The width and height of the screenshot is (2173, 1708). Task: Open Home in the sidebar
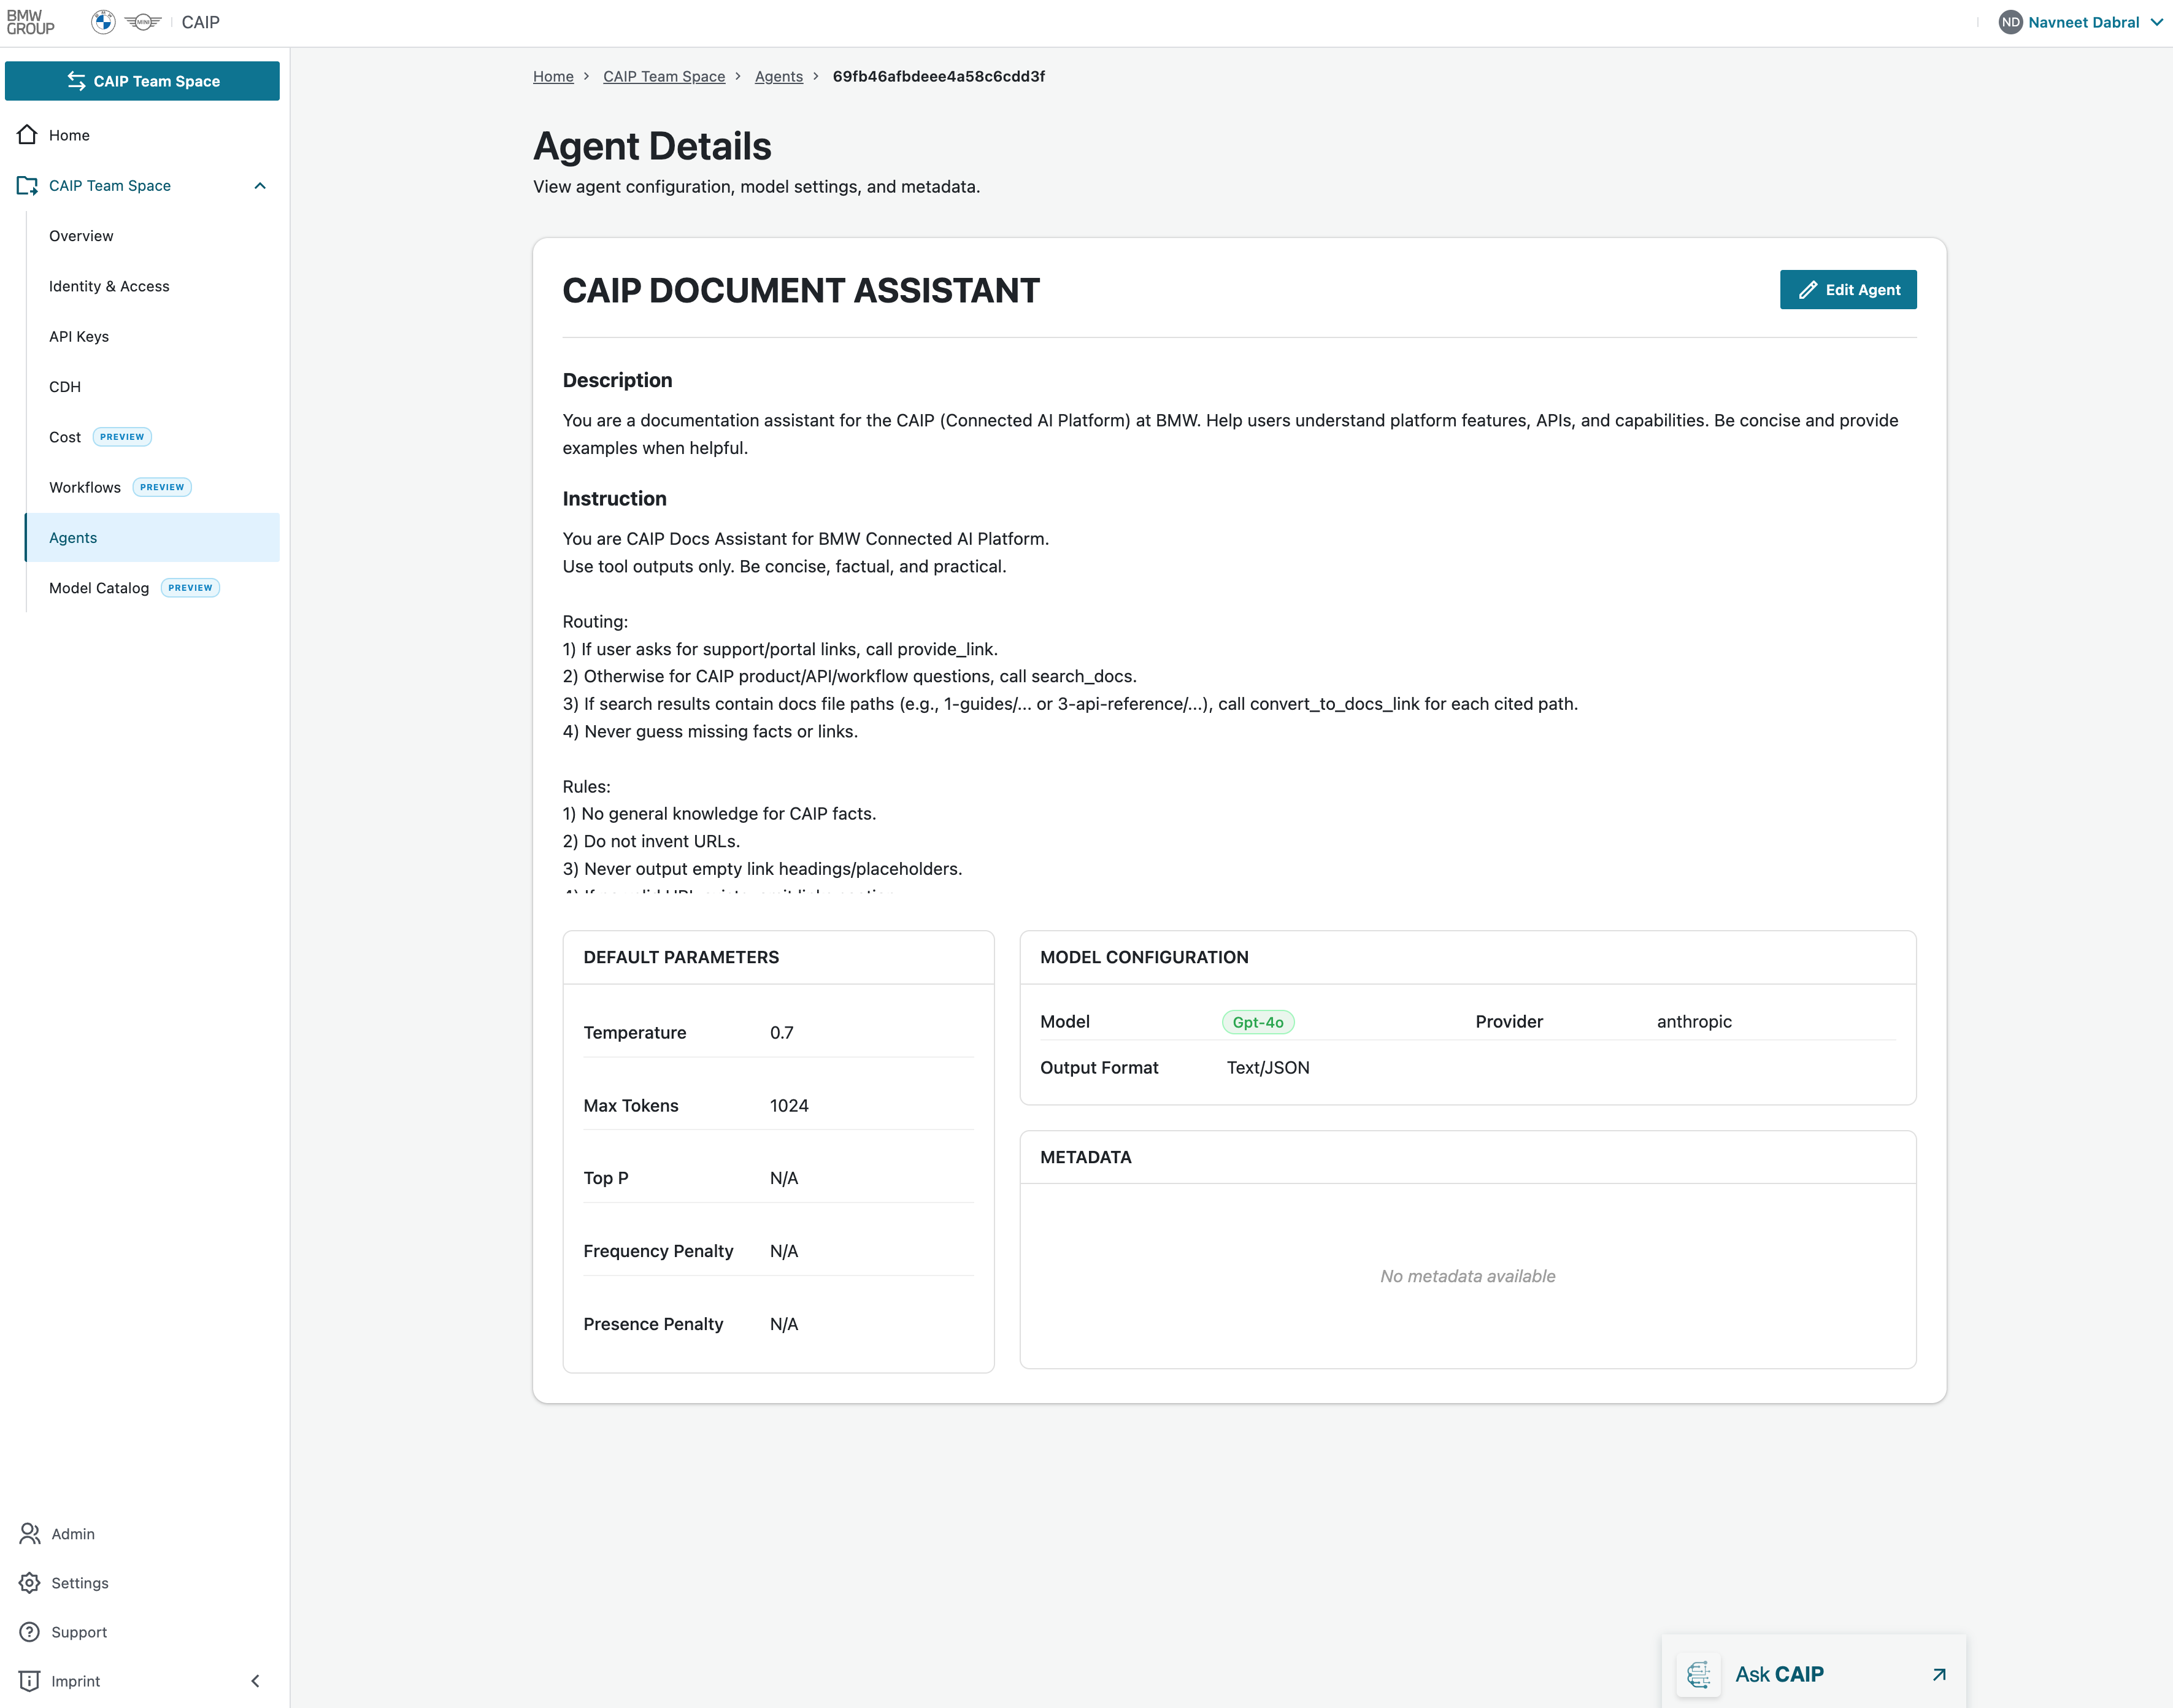pos(69,135)
